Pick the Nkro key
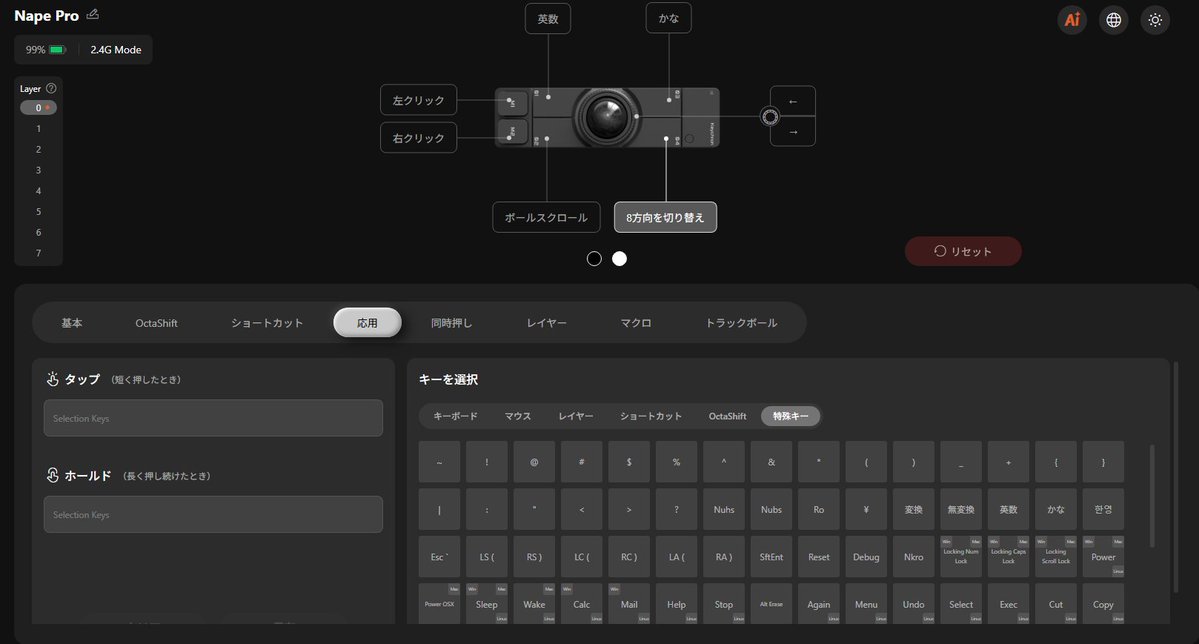This screenshot has height=644, width=1199. click(x=913, y=557)
